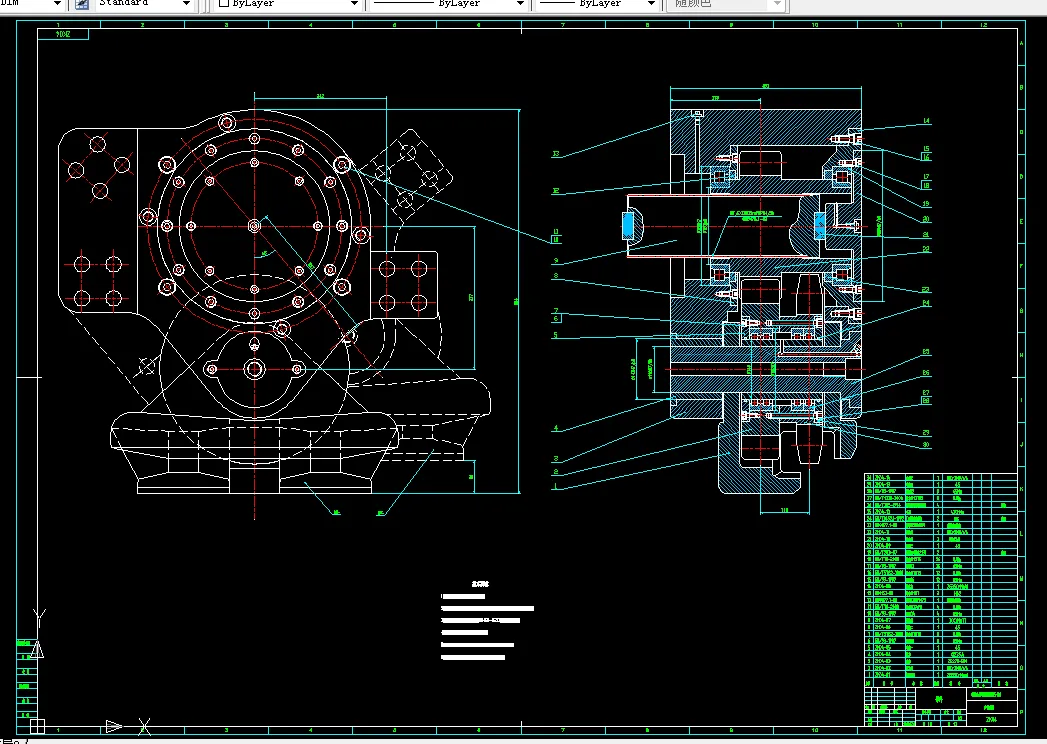
Task: Select part balloon number 24
Action: point(926,303)
